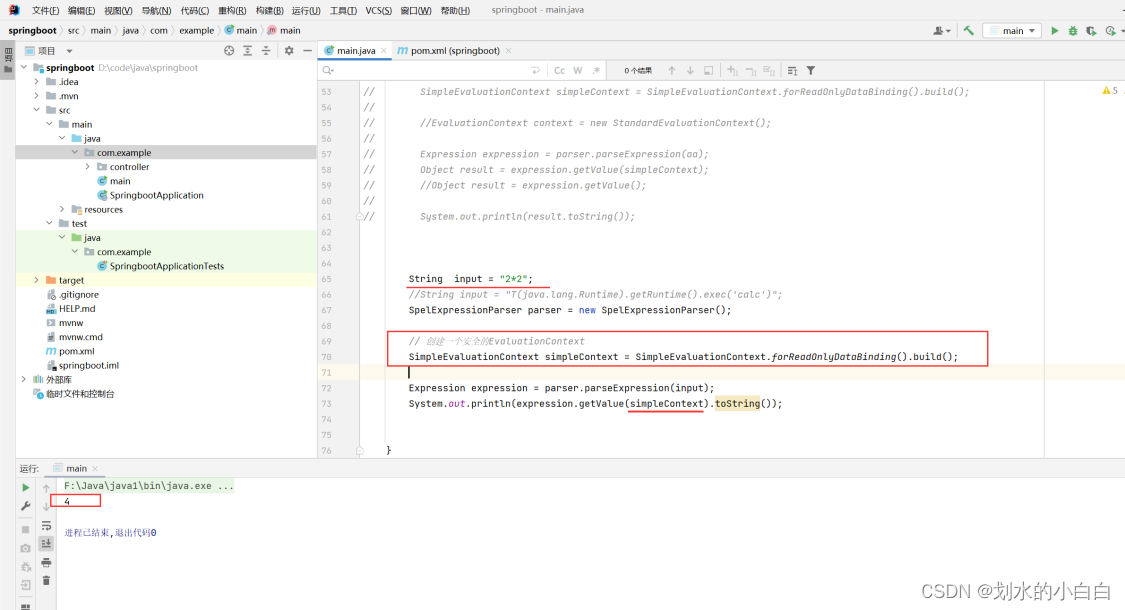The width and height of the screenshot is (1125, 610).
Task: Collapse all items in project panel
Action: coord(266,51)
